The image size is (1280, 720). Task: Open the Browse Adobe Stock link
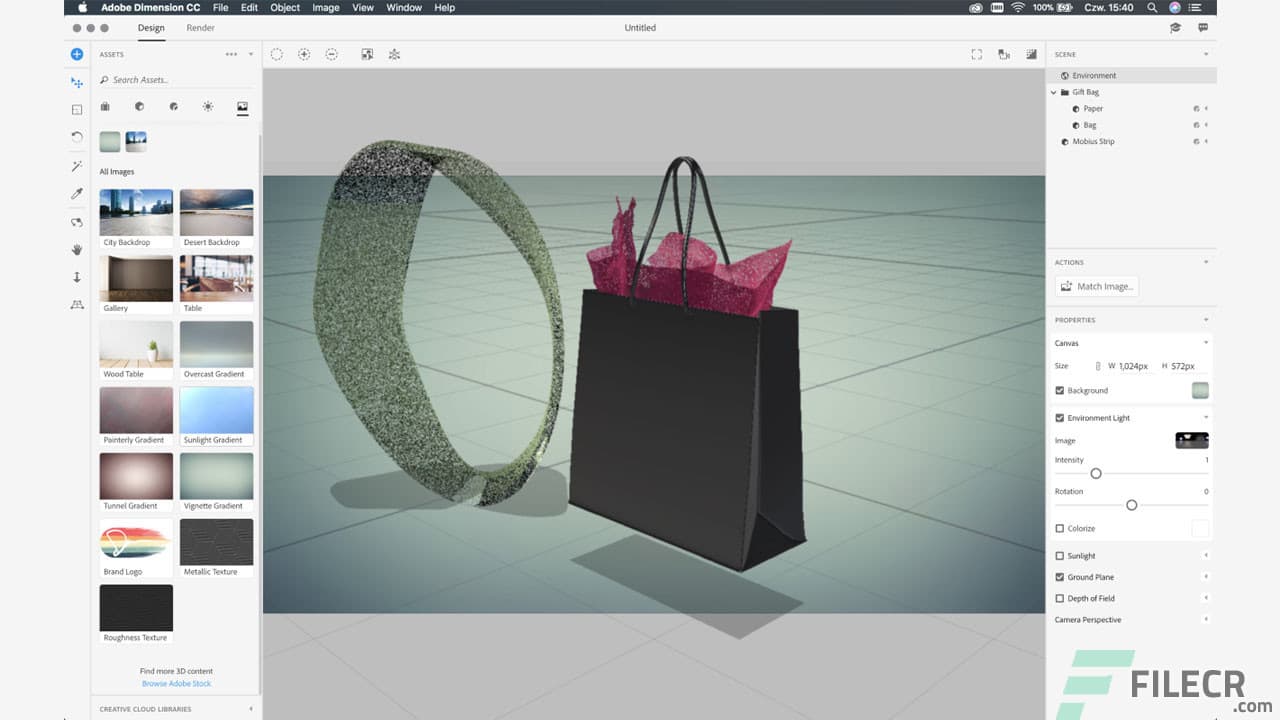(176, 683)
